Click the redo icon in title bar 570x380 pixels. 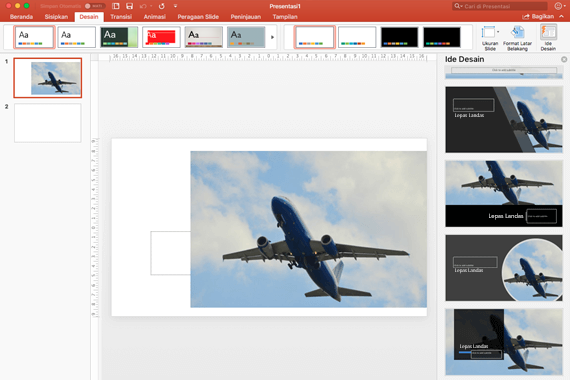162,6
